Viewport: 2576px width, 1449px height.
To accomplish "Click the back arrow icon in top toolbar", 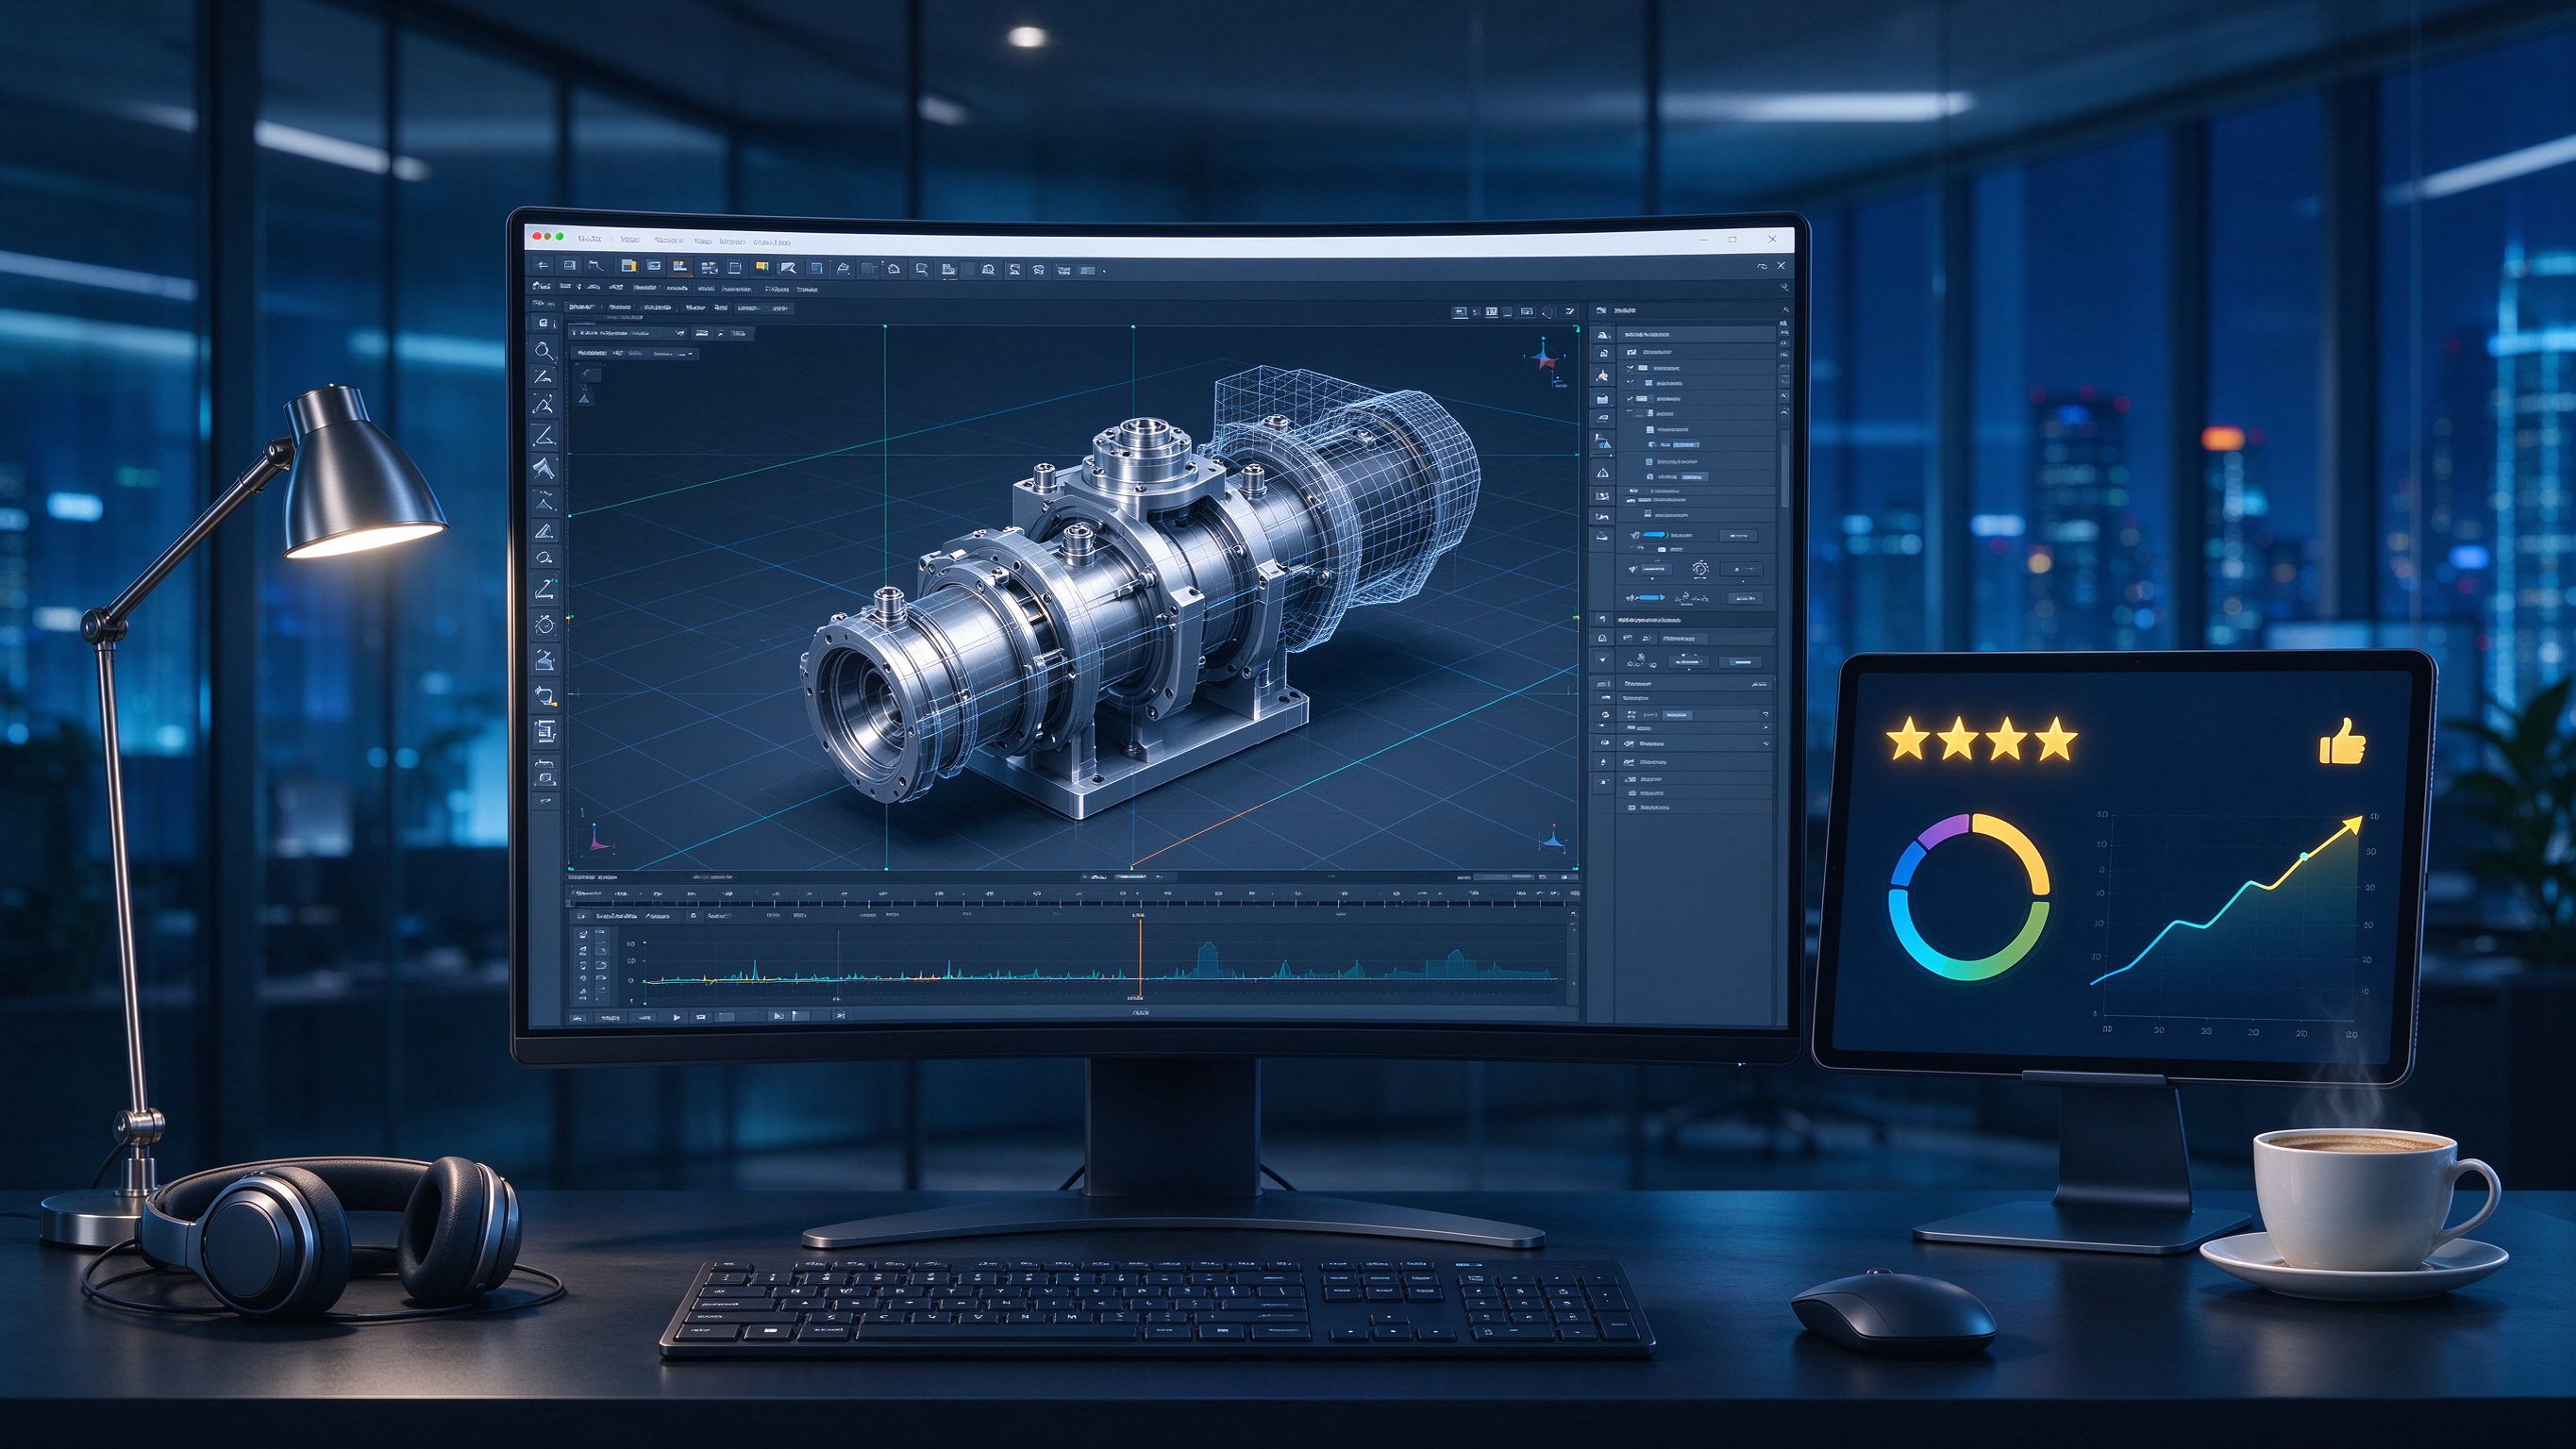I will 543,266.
